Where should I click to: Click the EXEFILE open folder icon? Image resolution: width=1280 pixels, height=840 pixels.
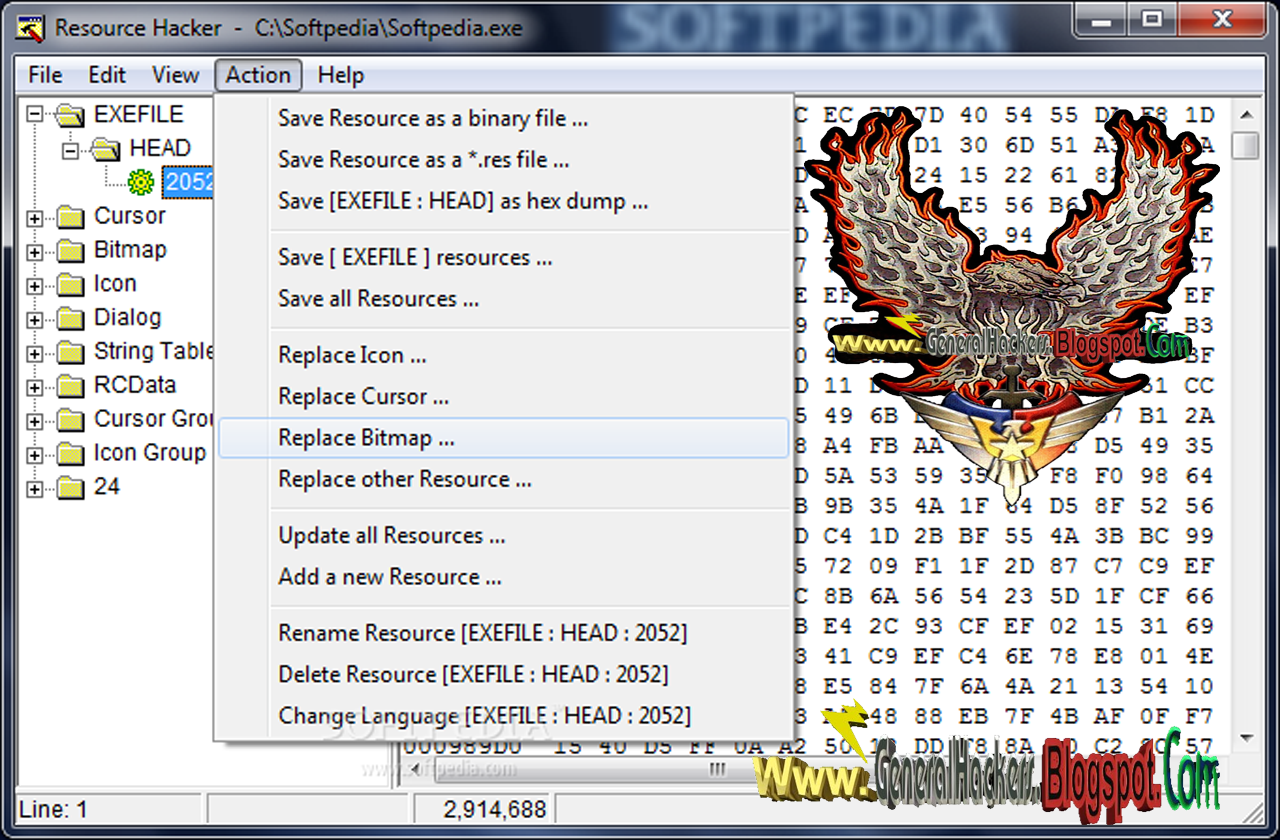pos(69,114)
